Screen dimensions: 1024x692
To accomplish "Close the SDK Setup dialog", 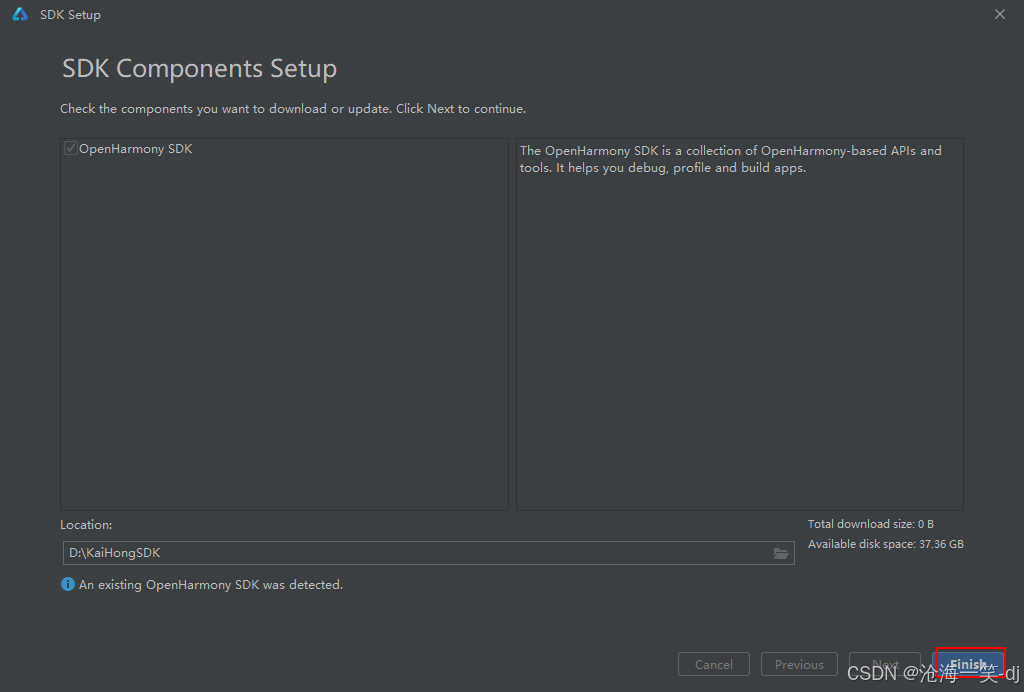I will tap(1000, 14).
